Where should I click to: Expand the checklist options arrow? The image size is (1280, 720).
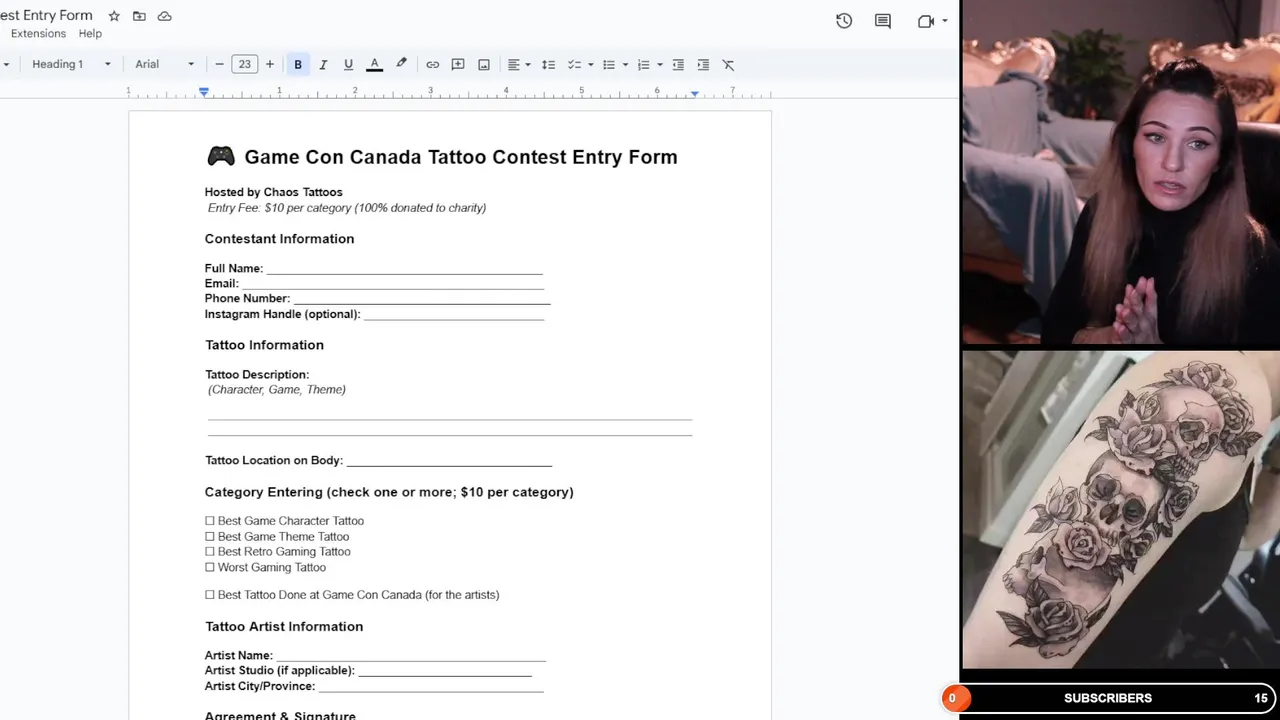(x=591, y=65)
